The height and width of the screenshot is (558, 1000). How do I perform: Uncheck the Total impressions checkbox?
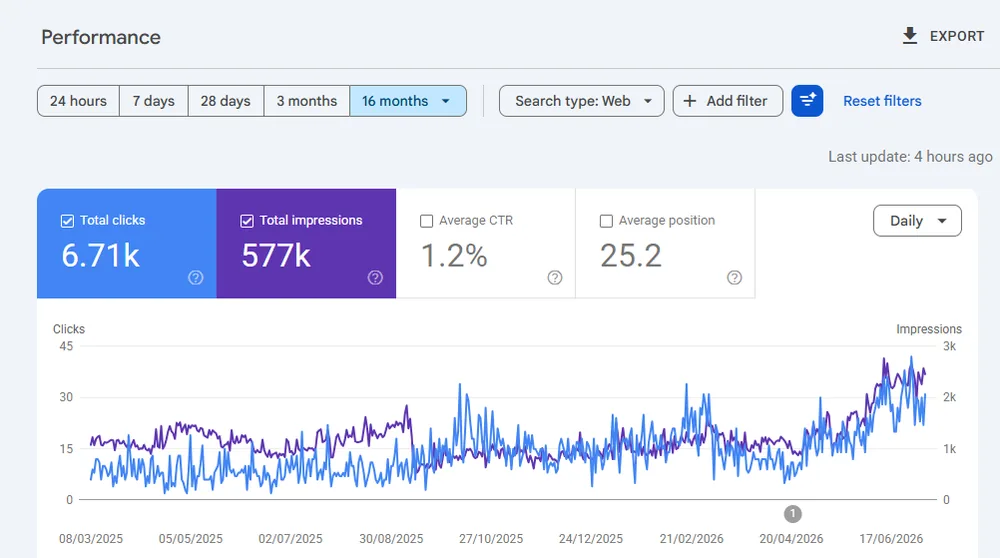pos(247,221)
